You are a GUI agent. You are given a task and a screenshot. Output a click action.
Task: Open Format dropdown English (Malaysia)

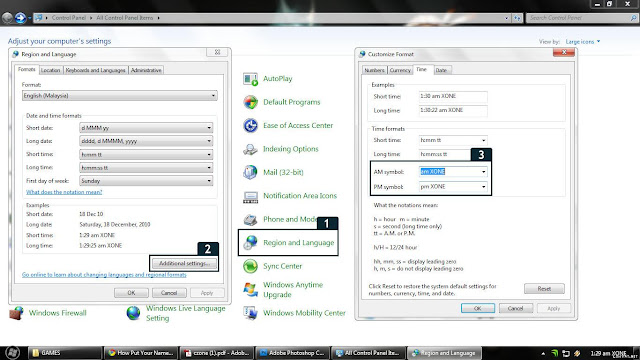point(120,96)
